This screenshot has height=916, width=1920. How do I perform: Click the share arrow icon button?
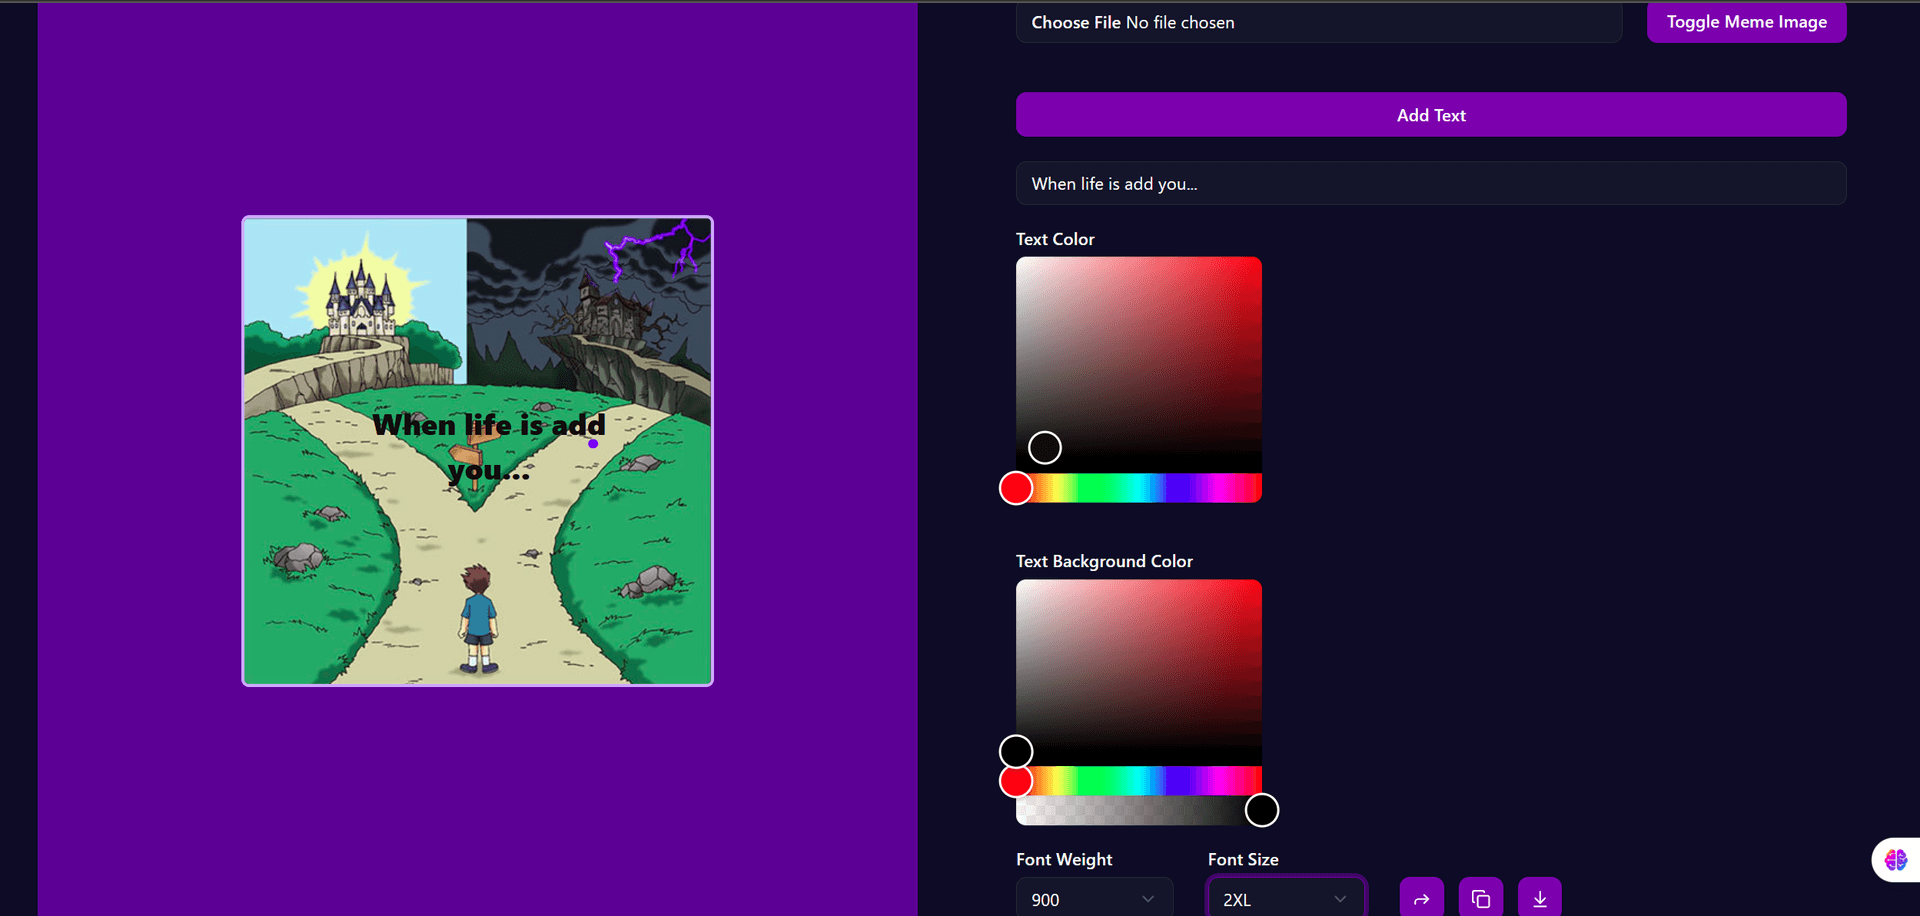tap(1421, 898)
